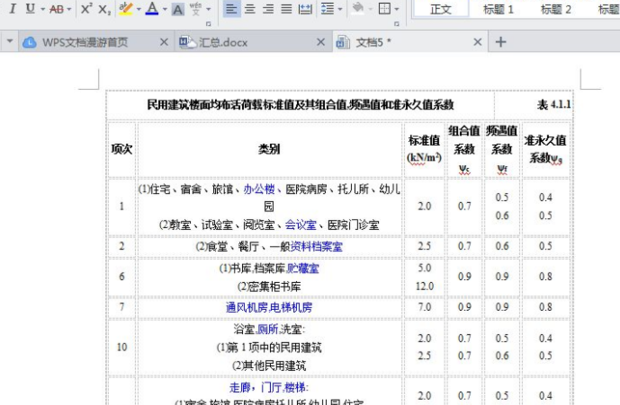This screenshot has width=620, height=405.
Task: Open line spacing tool
Action: (x=327, y=9)
